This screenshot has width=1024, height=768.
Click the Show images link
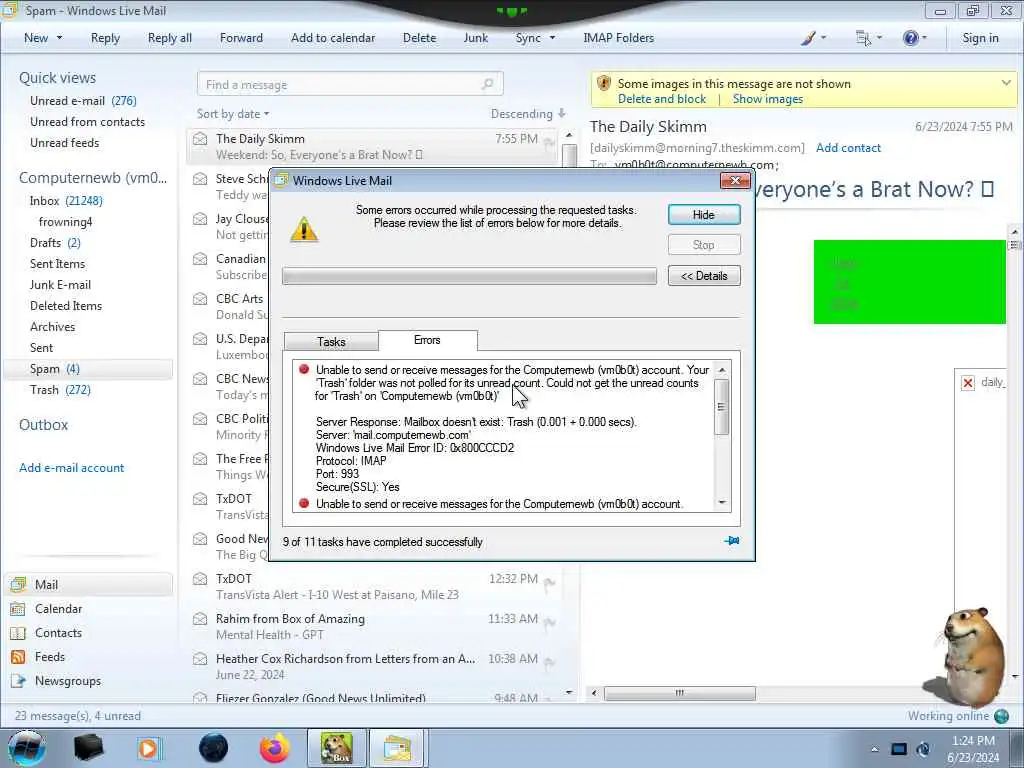click(767, 99)
